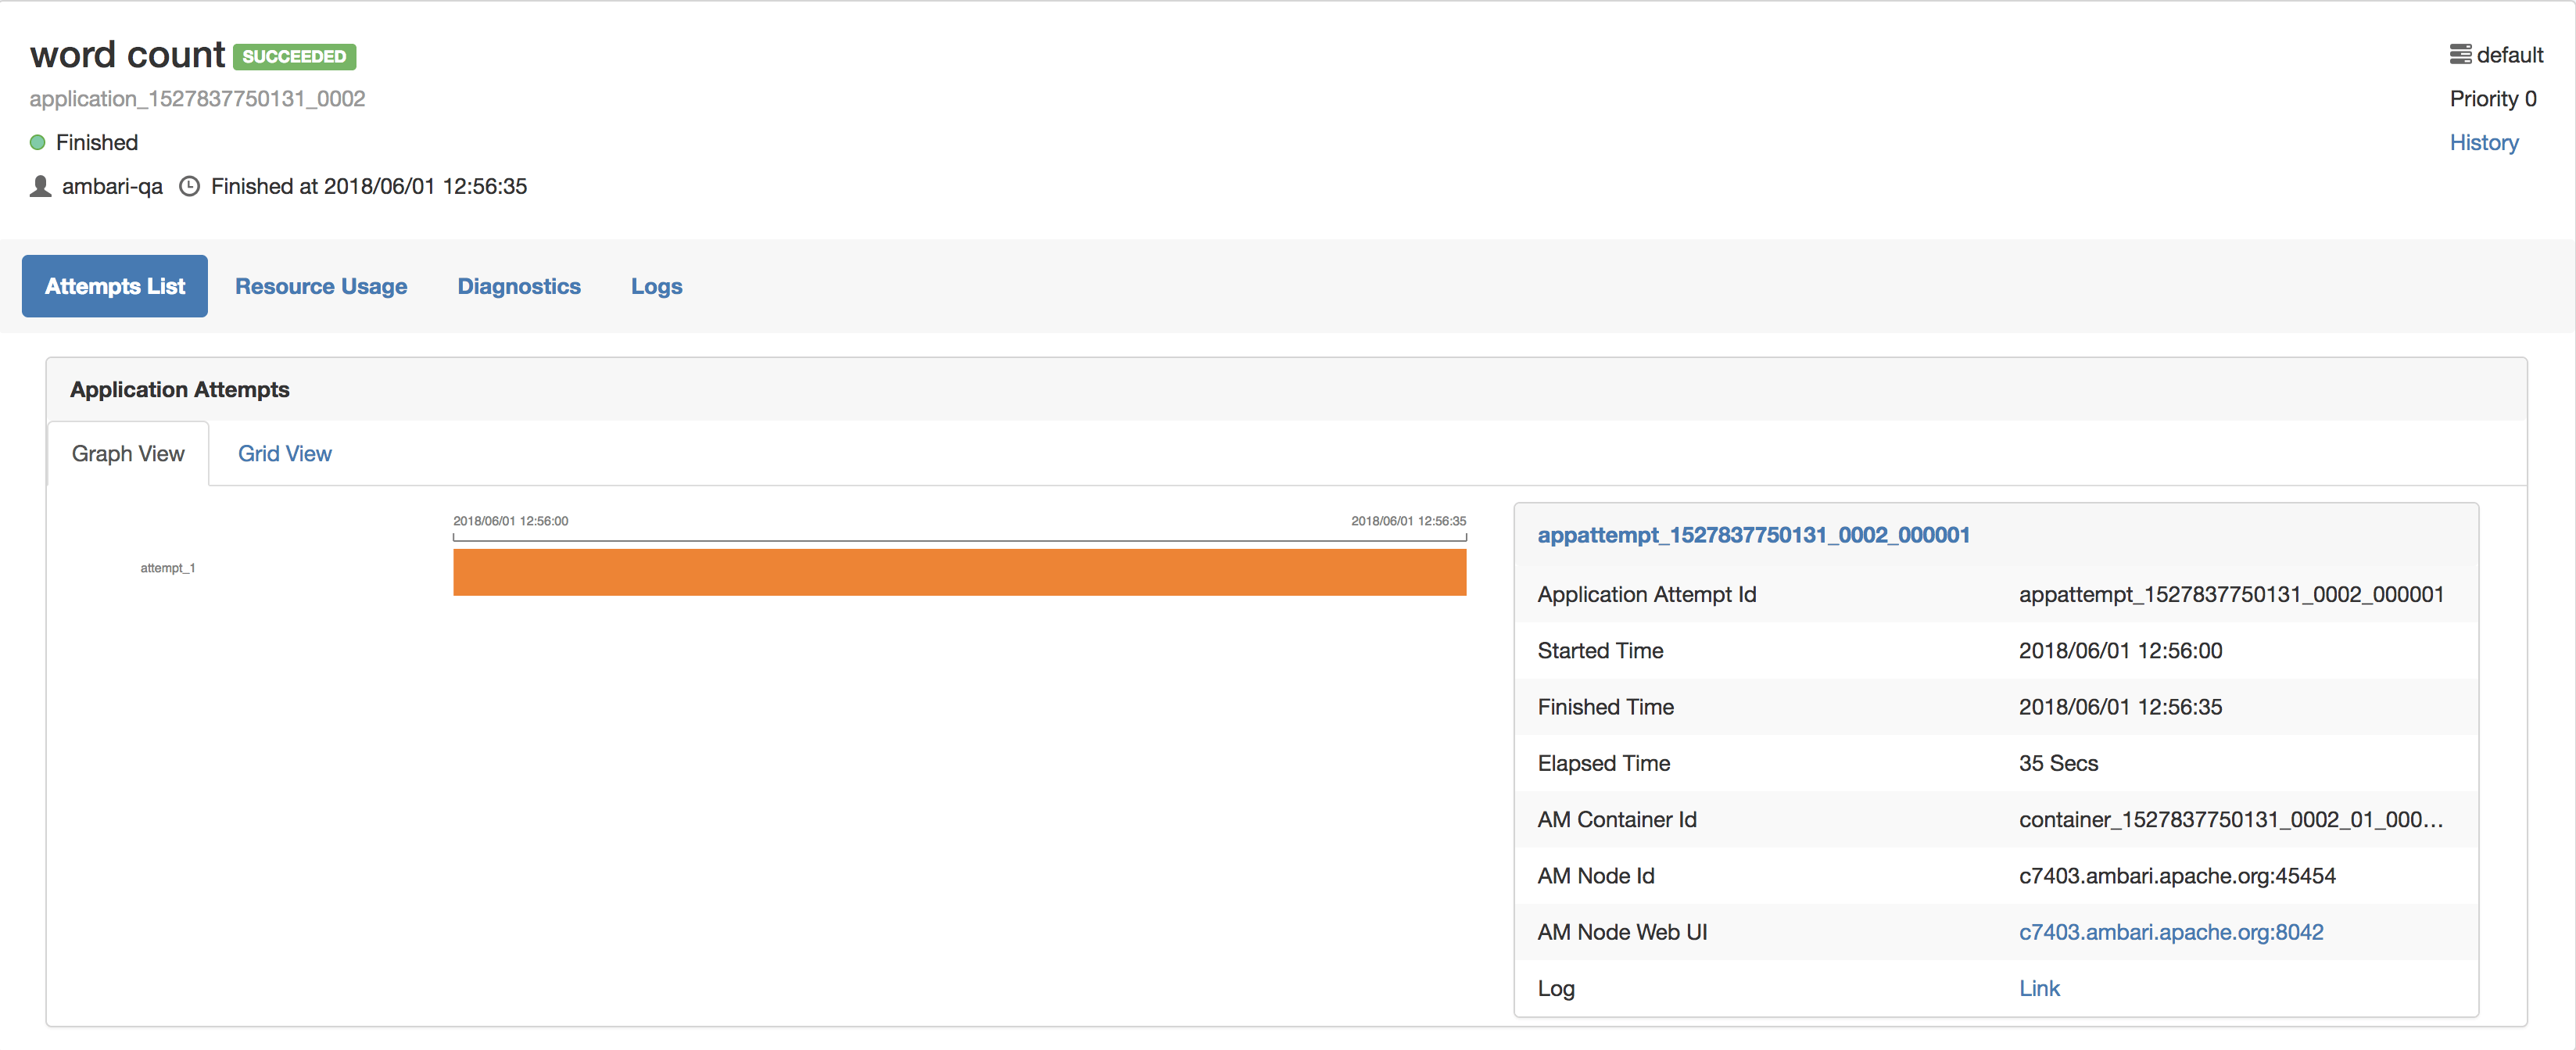Click the attempt_1 row label
Viewport: 2576px width, 1050px height.
[167, 568]
